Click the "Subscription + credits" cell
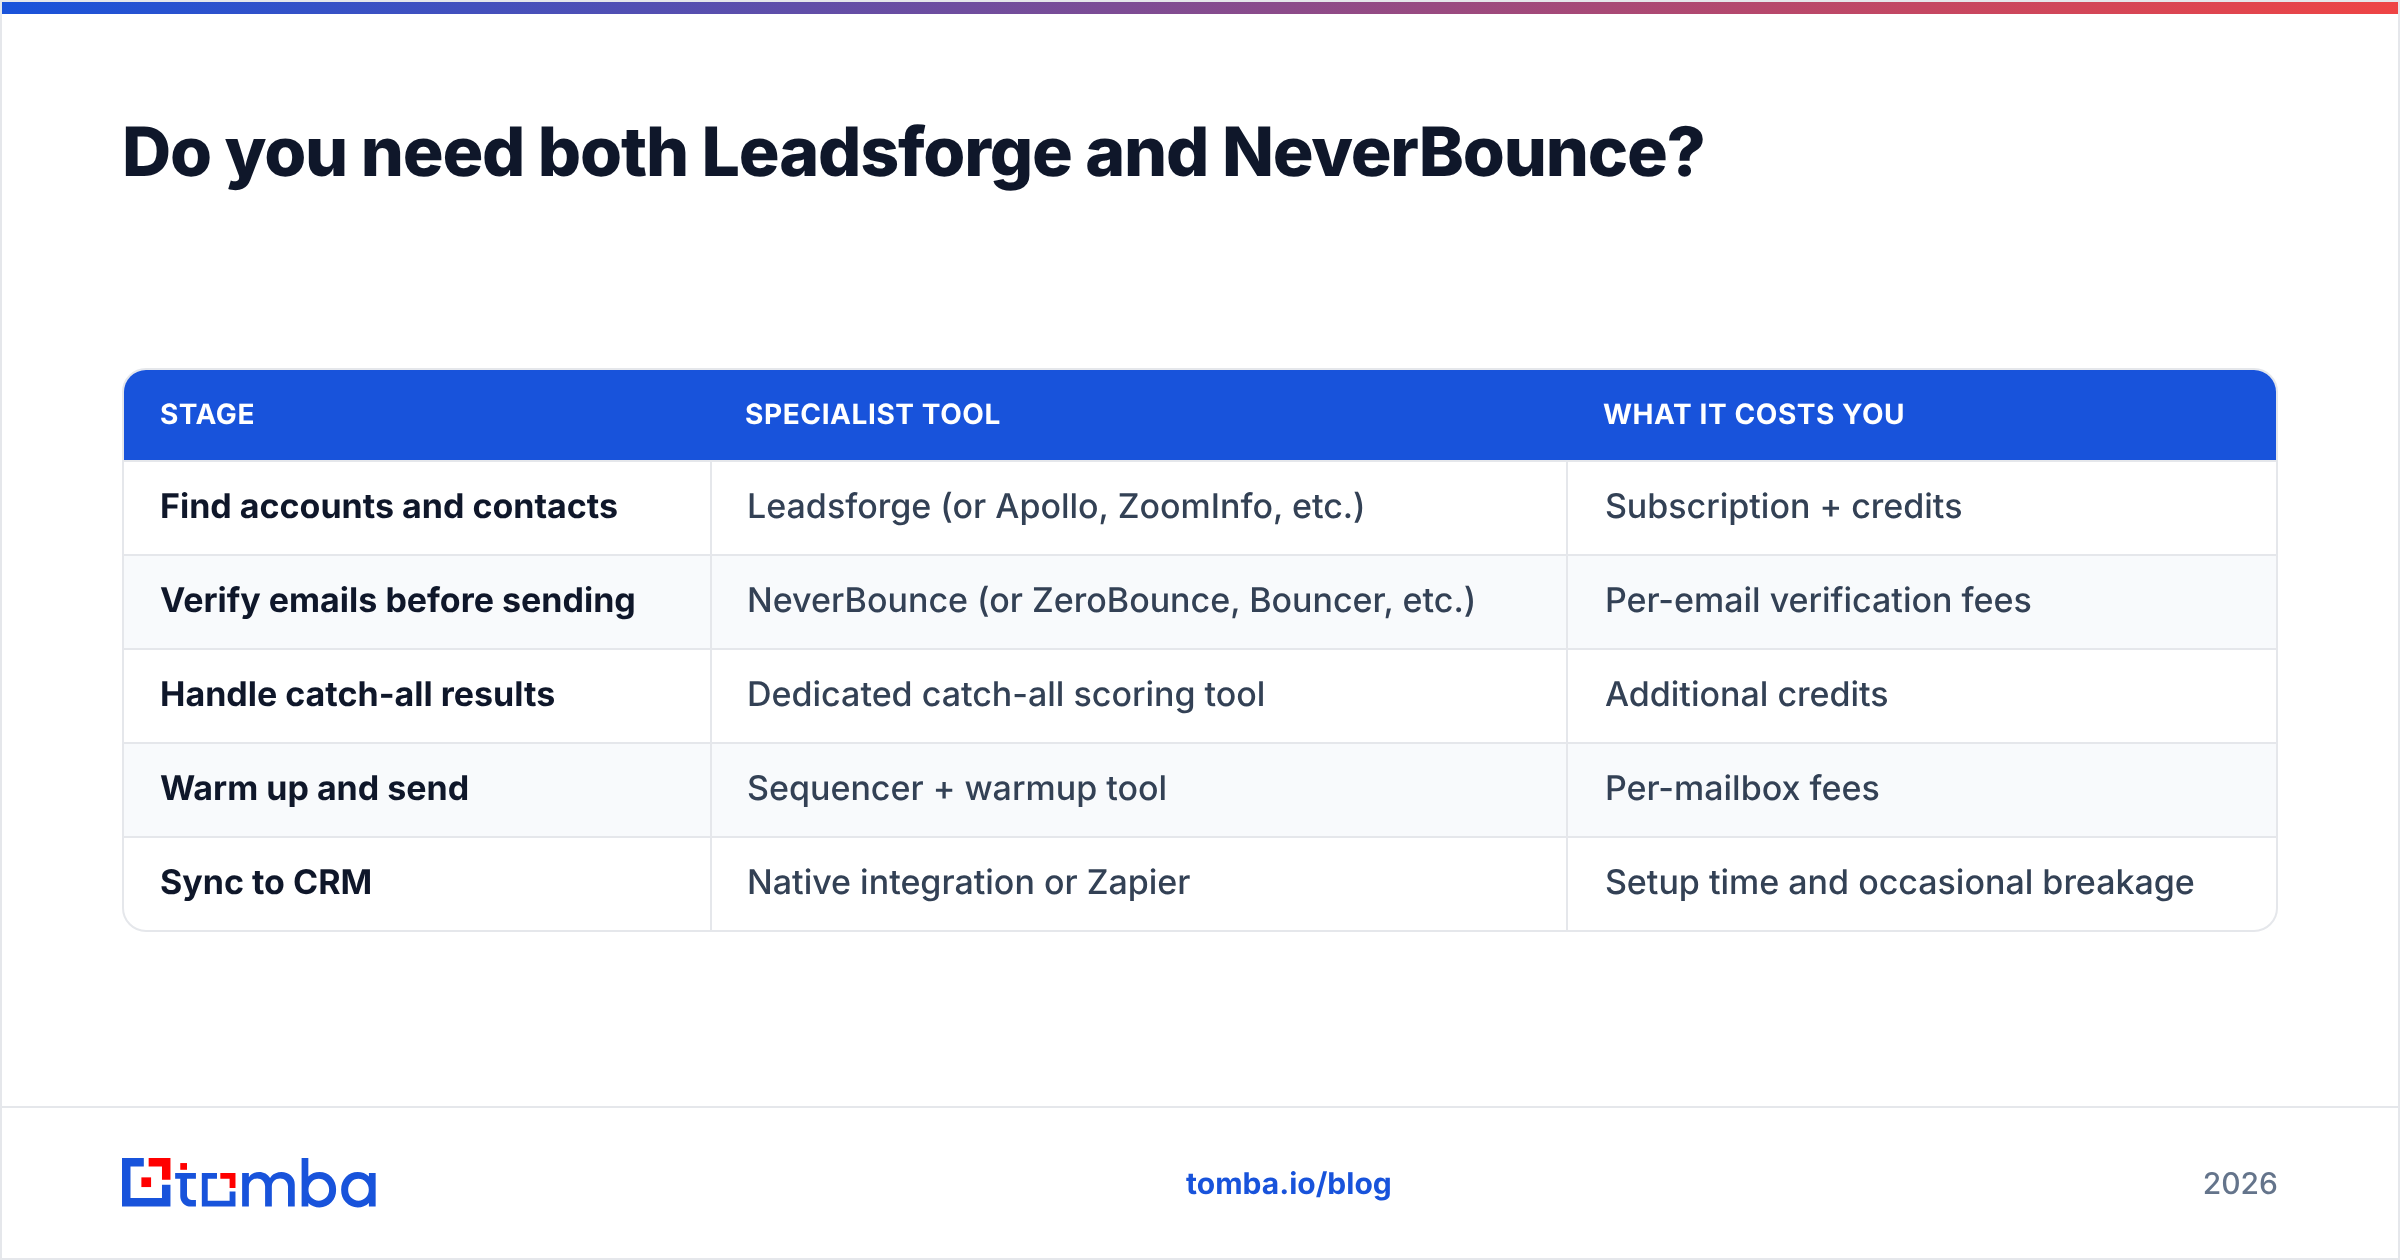This screenshot has width=2400, height=1260. click(x=1921, y=507)
